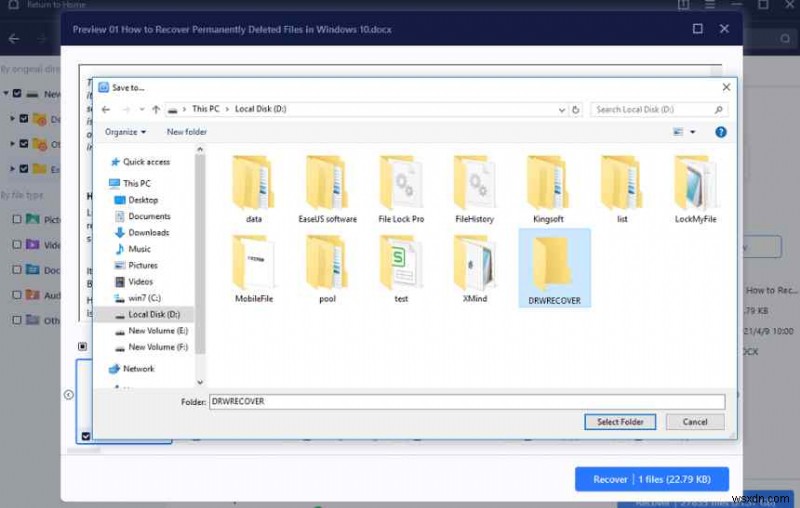Open the view options dropdown arrow
This screenshot has width=800, height=508.
[x=692, y=132]
